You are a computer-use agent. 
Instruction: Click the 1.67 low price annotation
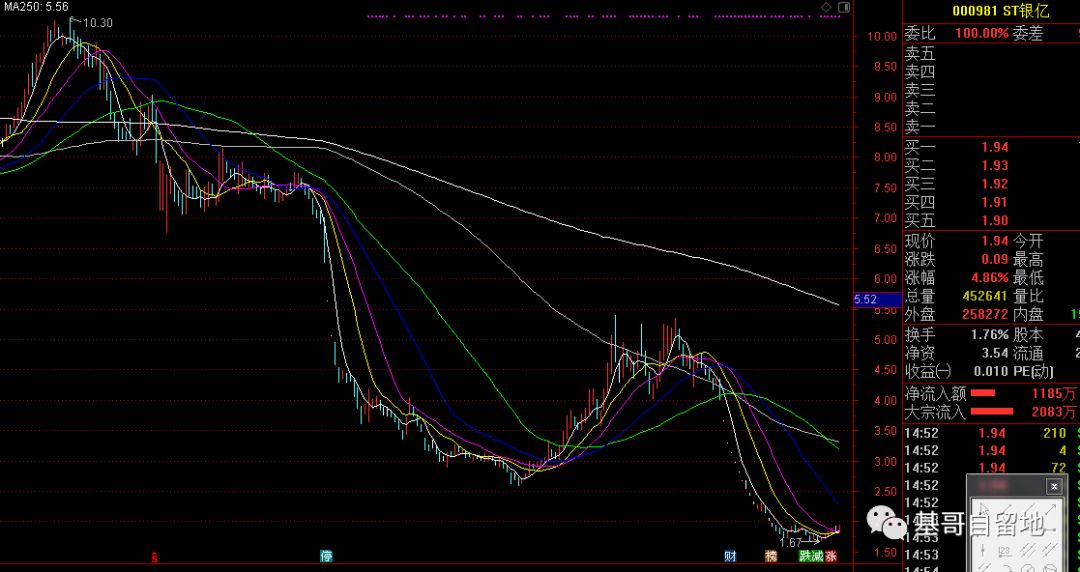pos(791,543)
